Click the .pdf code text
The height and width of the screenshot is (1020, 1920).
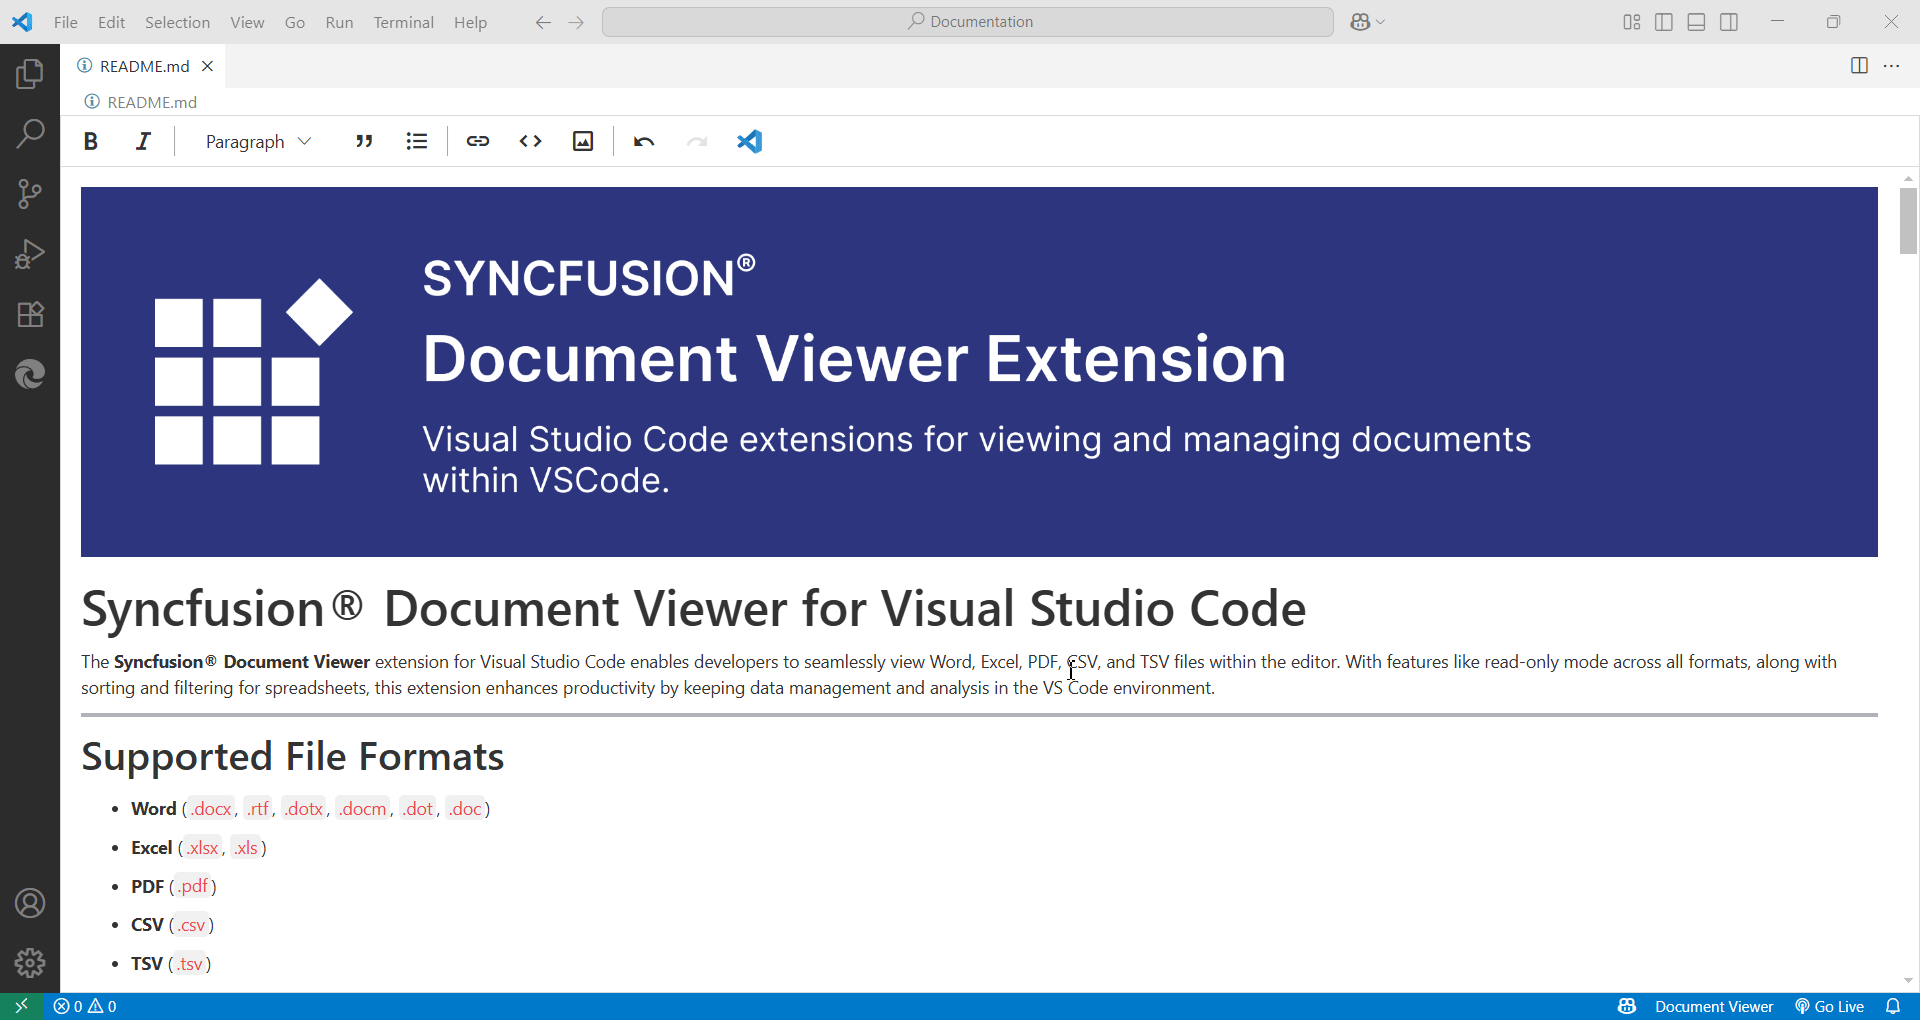click(x=193, y=886)
